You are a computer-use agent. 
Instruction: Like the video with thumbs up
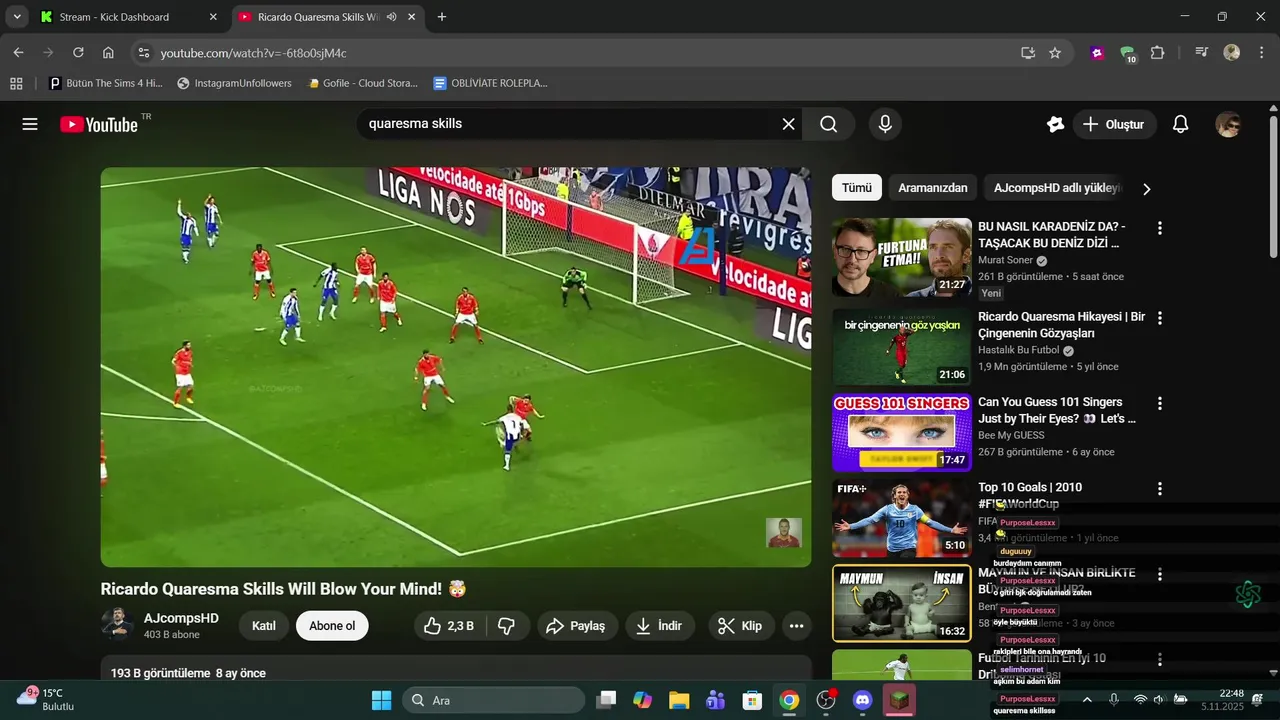450,626
